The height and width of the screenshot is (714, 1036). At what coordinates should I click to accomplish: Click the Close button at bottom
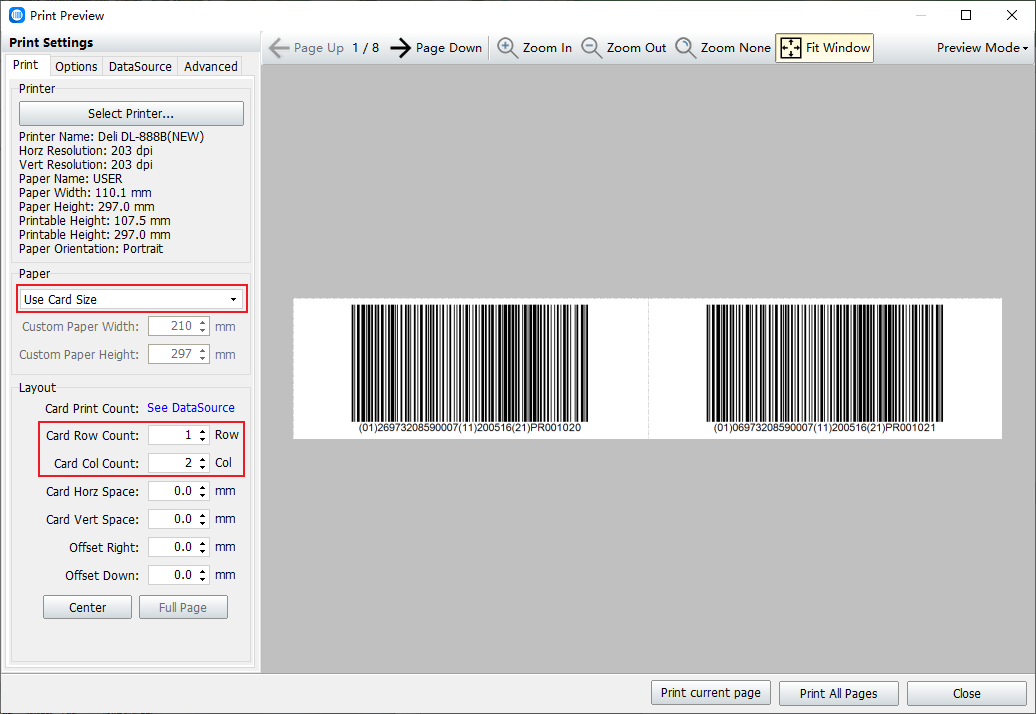coord(967,694)
